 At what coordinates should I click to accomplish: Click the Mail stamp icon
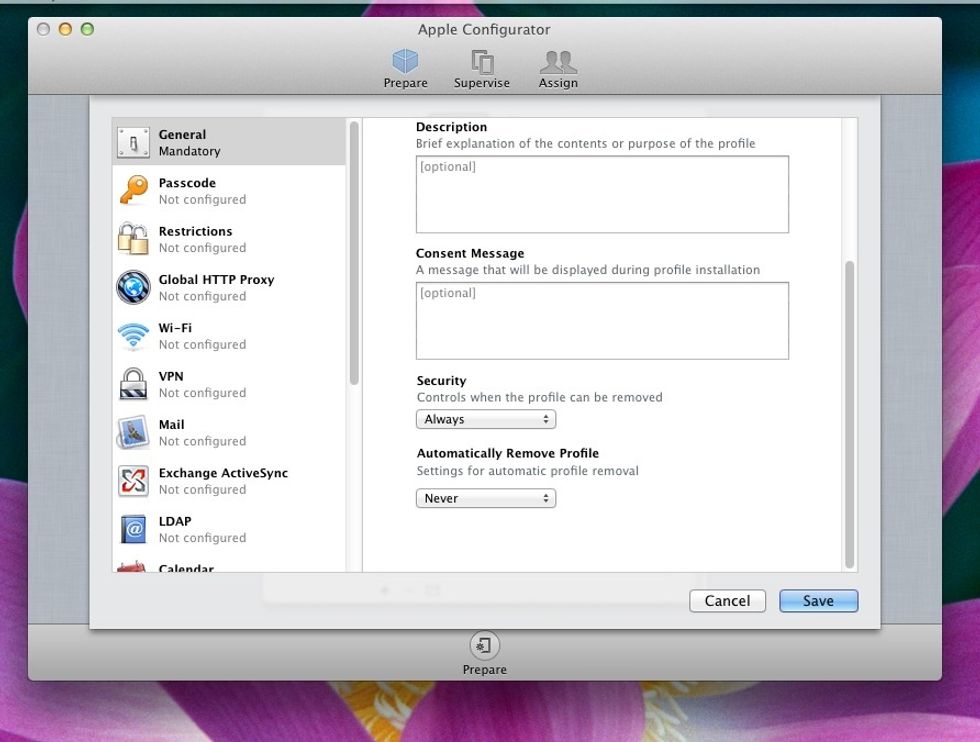point(133,432)
